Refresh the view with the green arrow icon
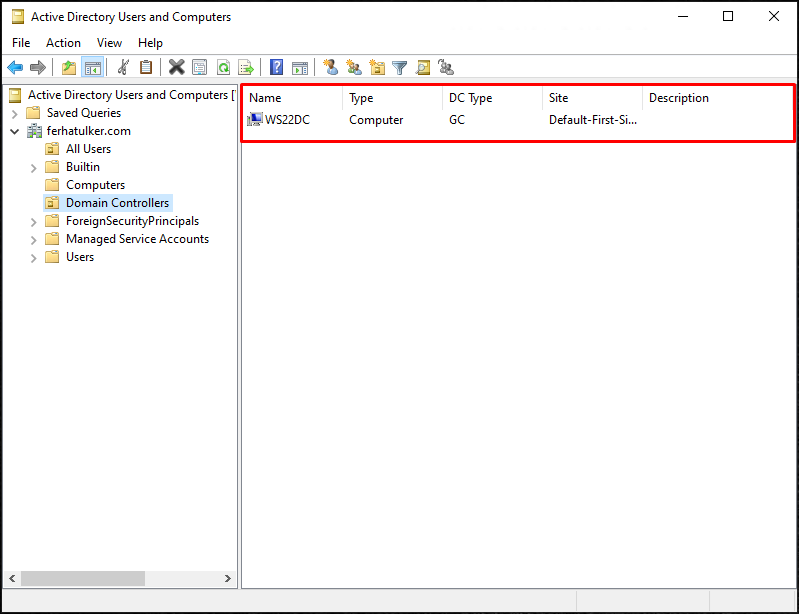Image resolution: width=799 pixels, height=614 pixels. (223, 67)
